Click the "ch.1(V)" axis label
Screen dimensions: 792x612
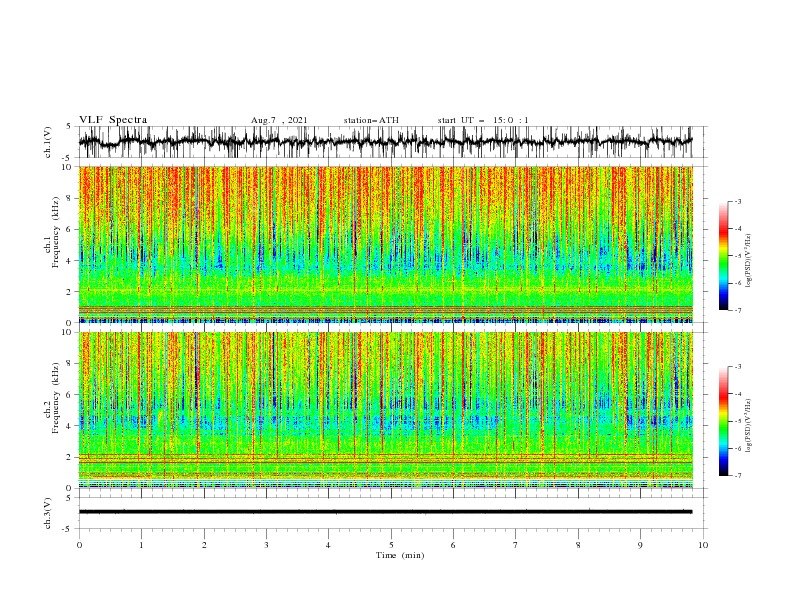tap(48, 141)
